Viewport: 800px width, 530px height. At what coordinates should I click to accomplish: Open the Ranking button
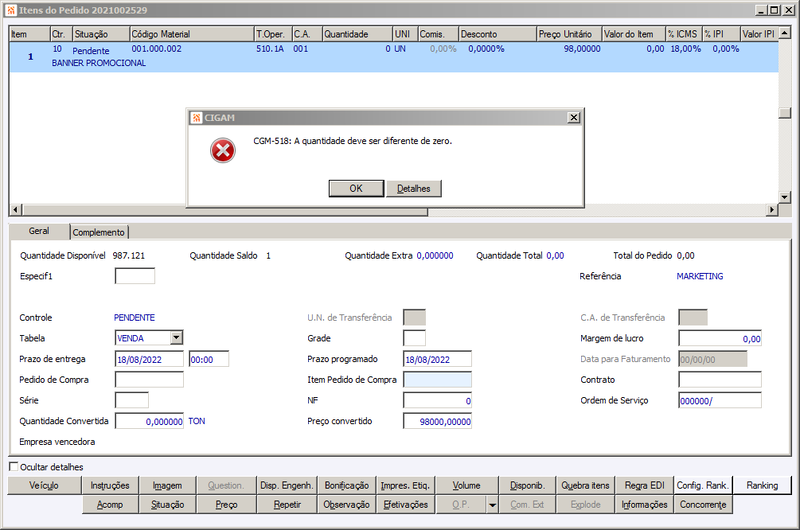point(762,485)
